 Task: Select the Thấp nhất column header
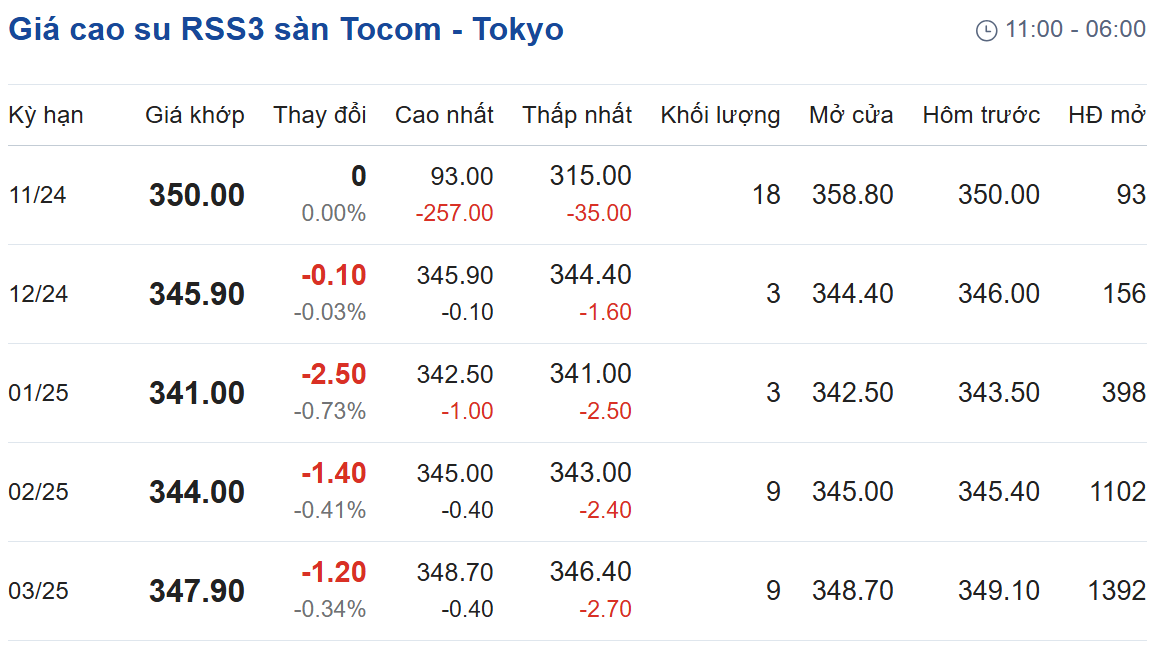[577, 115]
